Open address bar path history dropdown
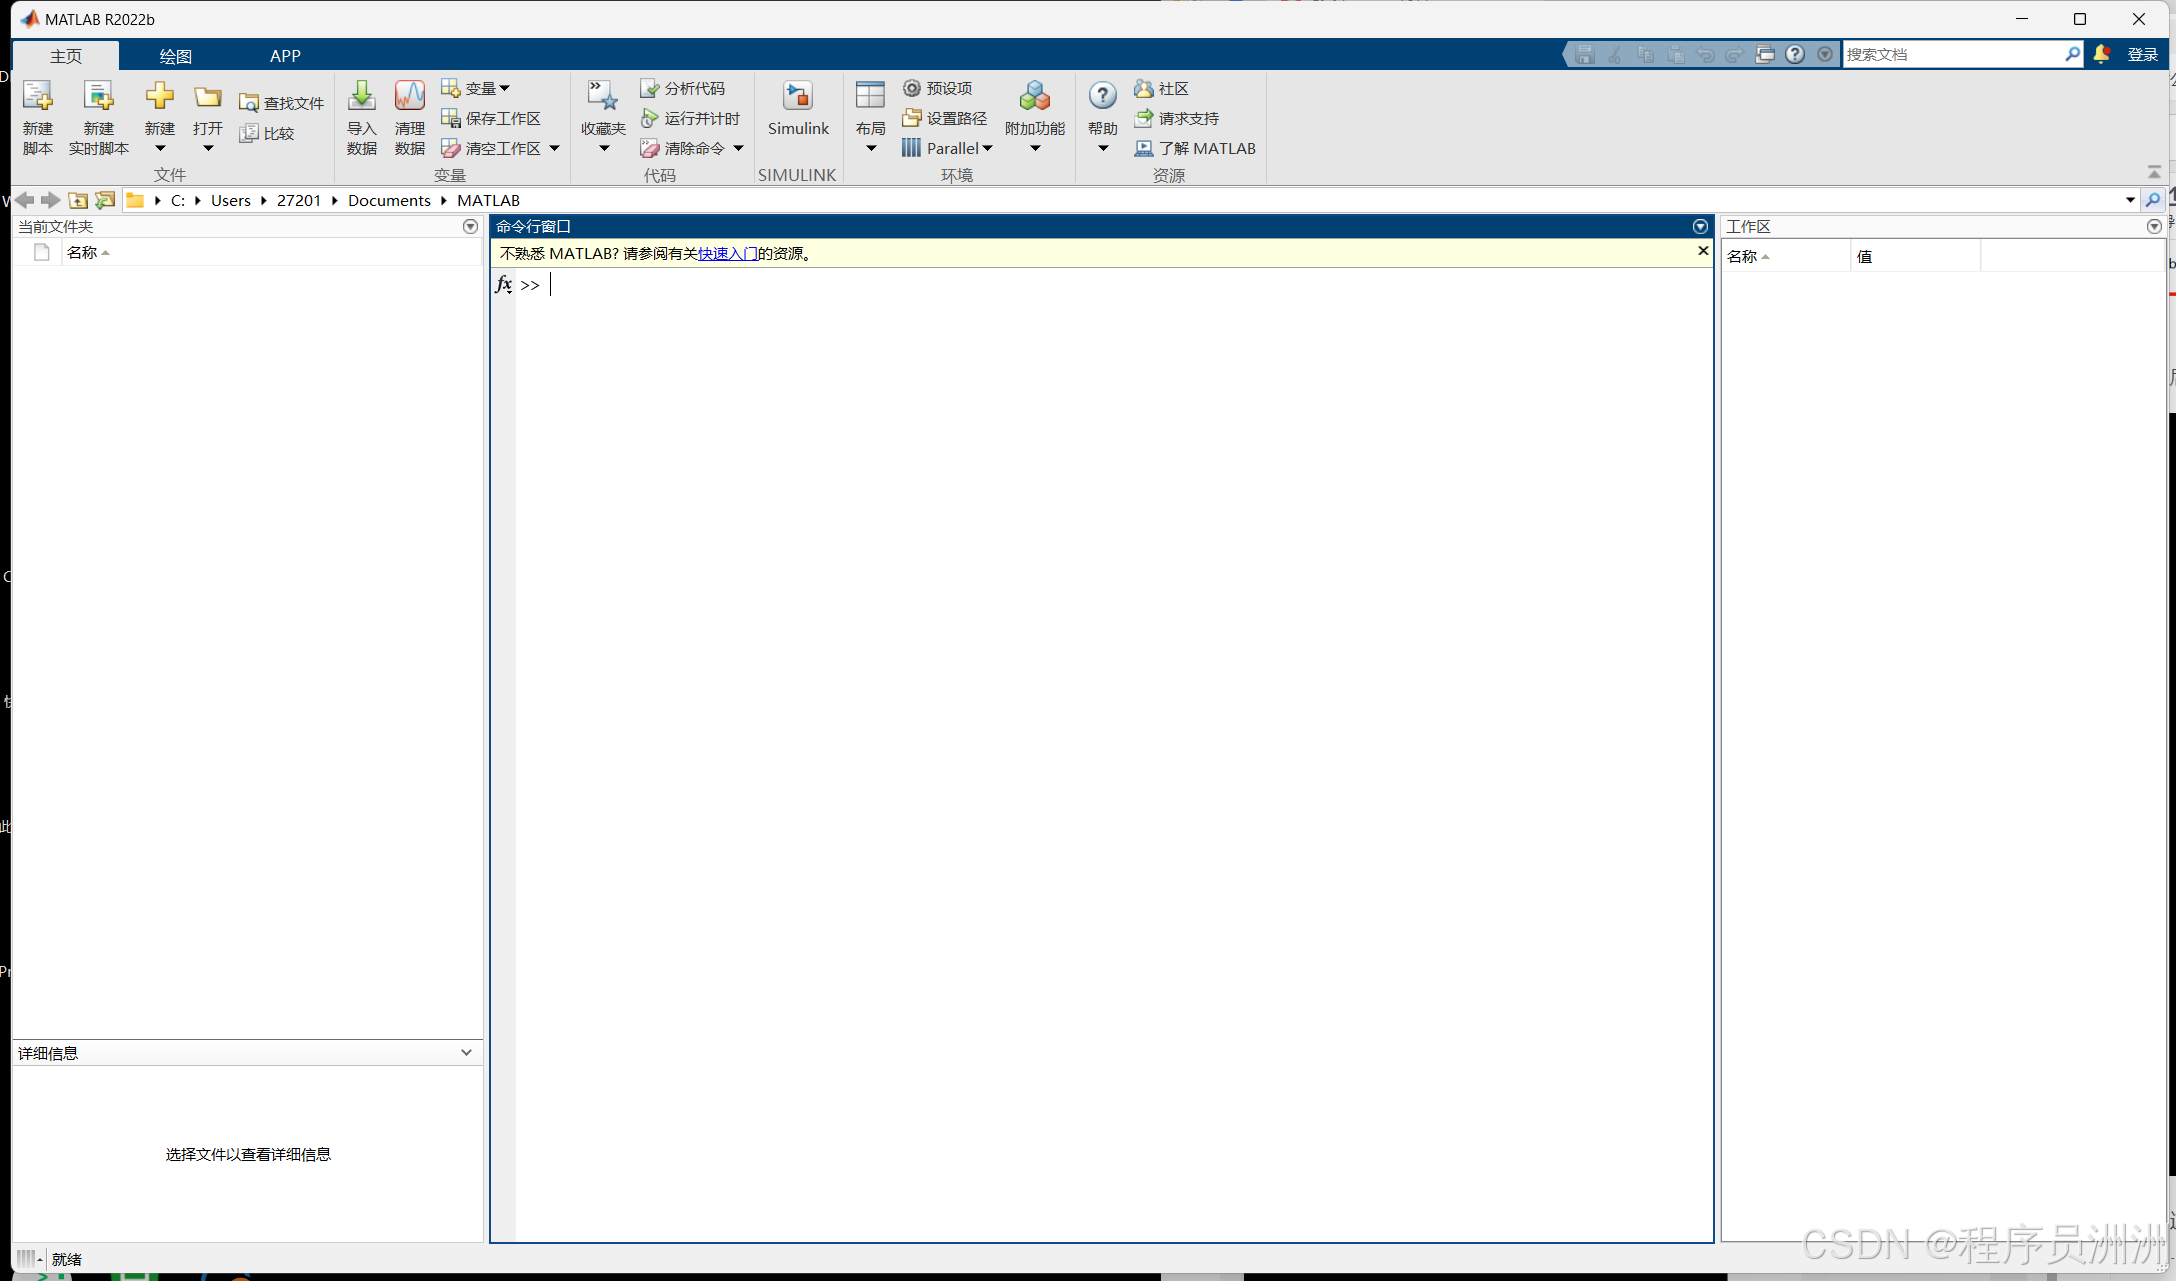 2131,200
